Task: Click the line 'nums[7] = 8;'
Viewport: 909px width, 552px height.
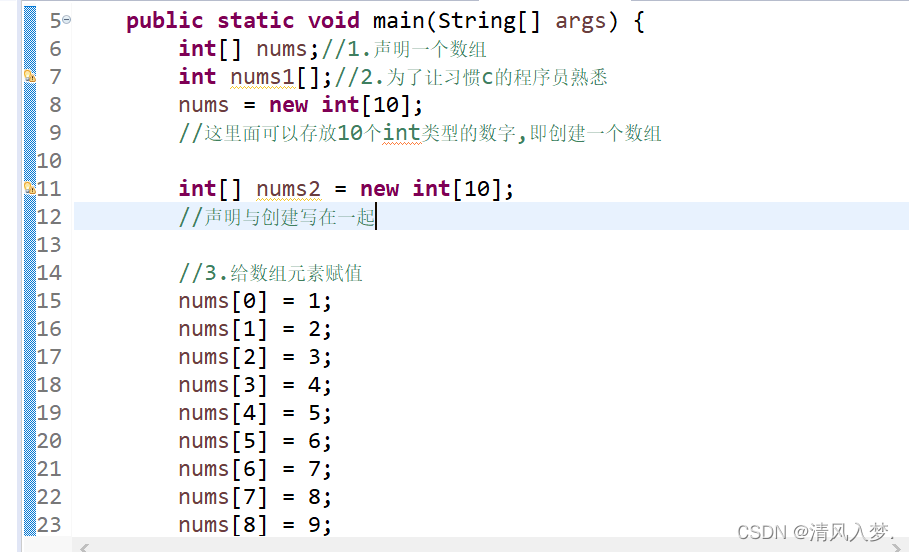Action: pos(255,496)
